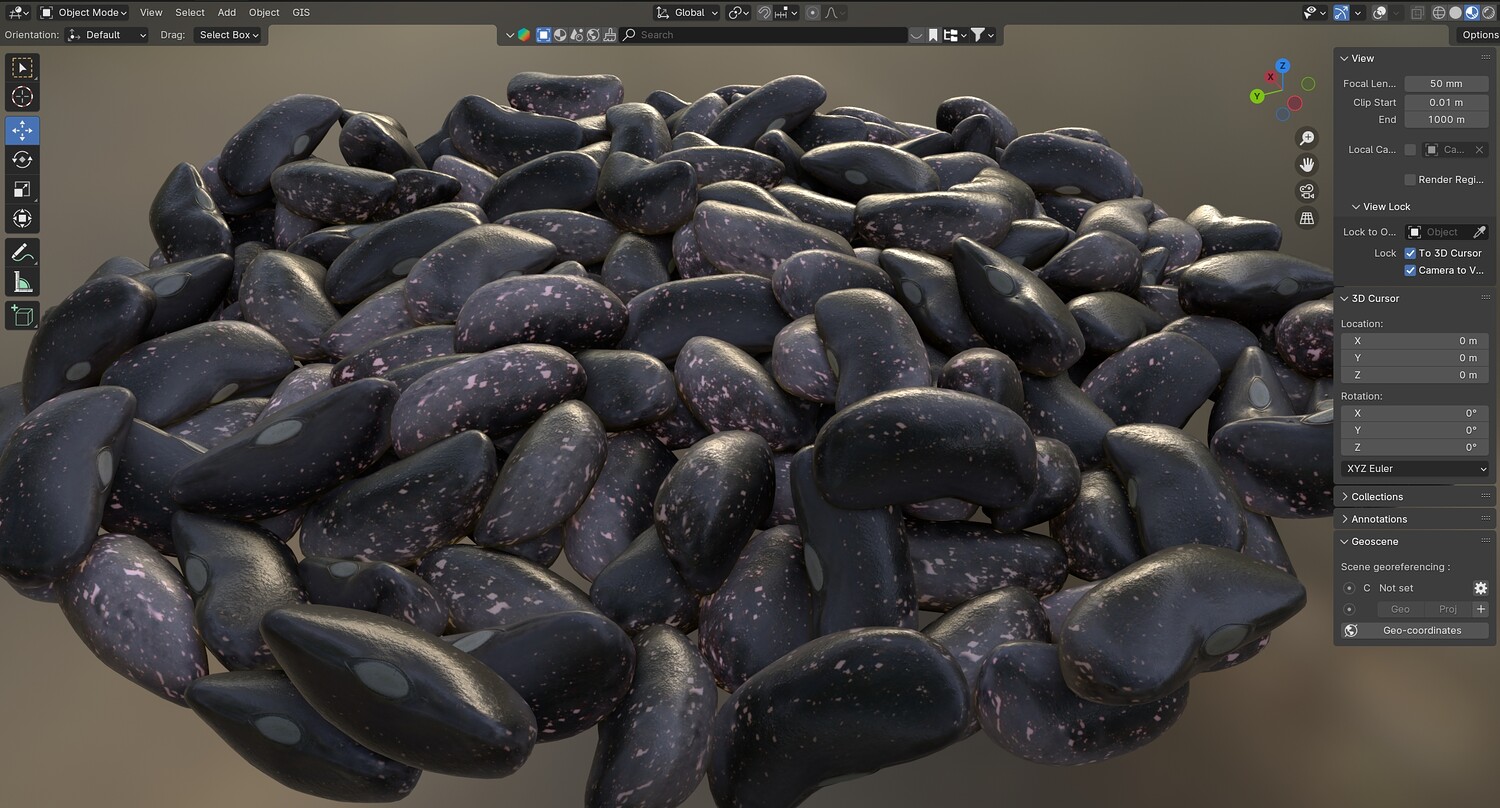Click the Clip Start 0.01 m field

[x=1446, y=102]
